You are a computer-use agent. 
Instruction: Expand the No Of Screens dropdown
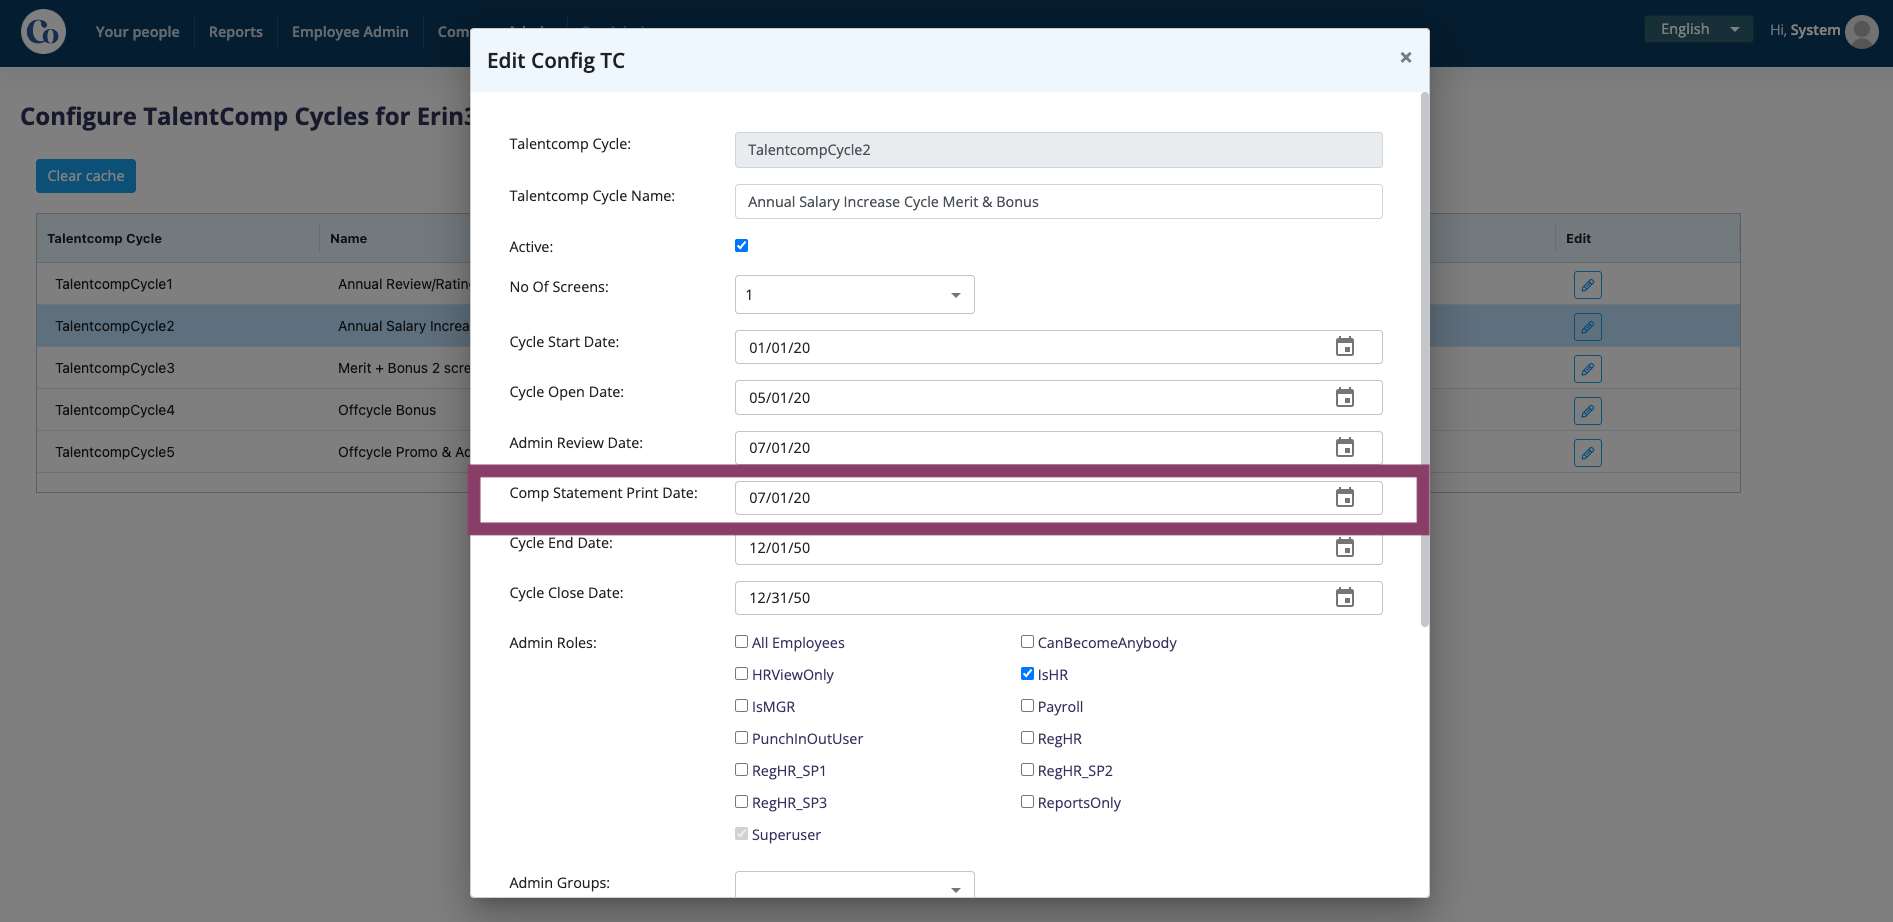coord(854,295)
